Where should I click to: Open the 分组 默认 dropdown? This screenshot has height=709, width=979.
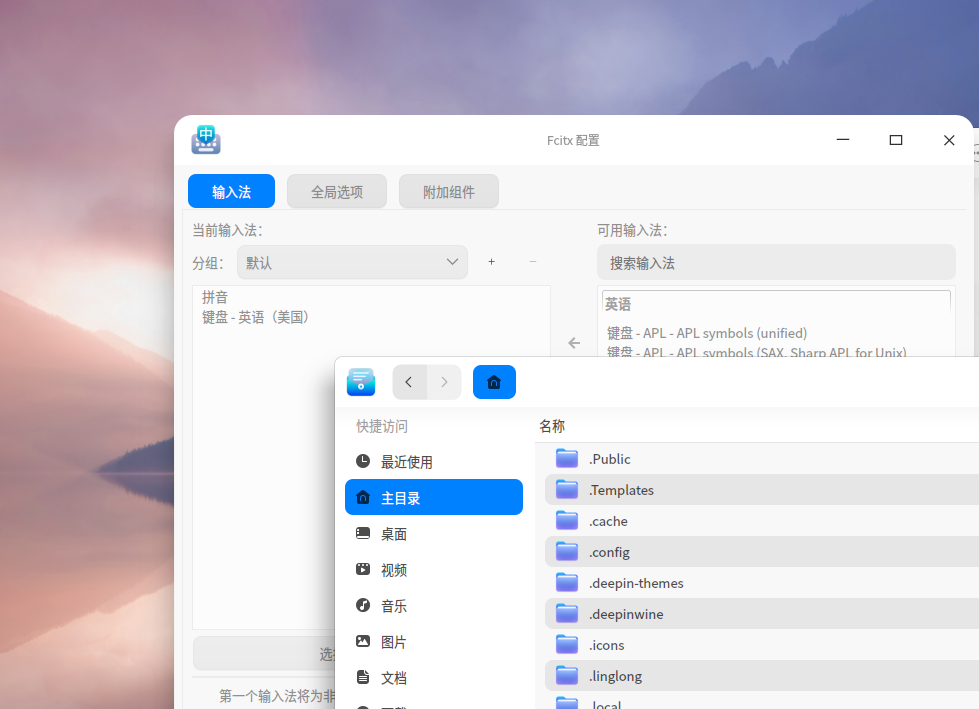tap(352, 262)
